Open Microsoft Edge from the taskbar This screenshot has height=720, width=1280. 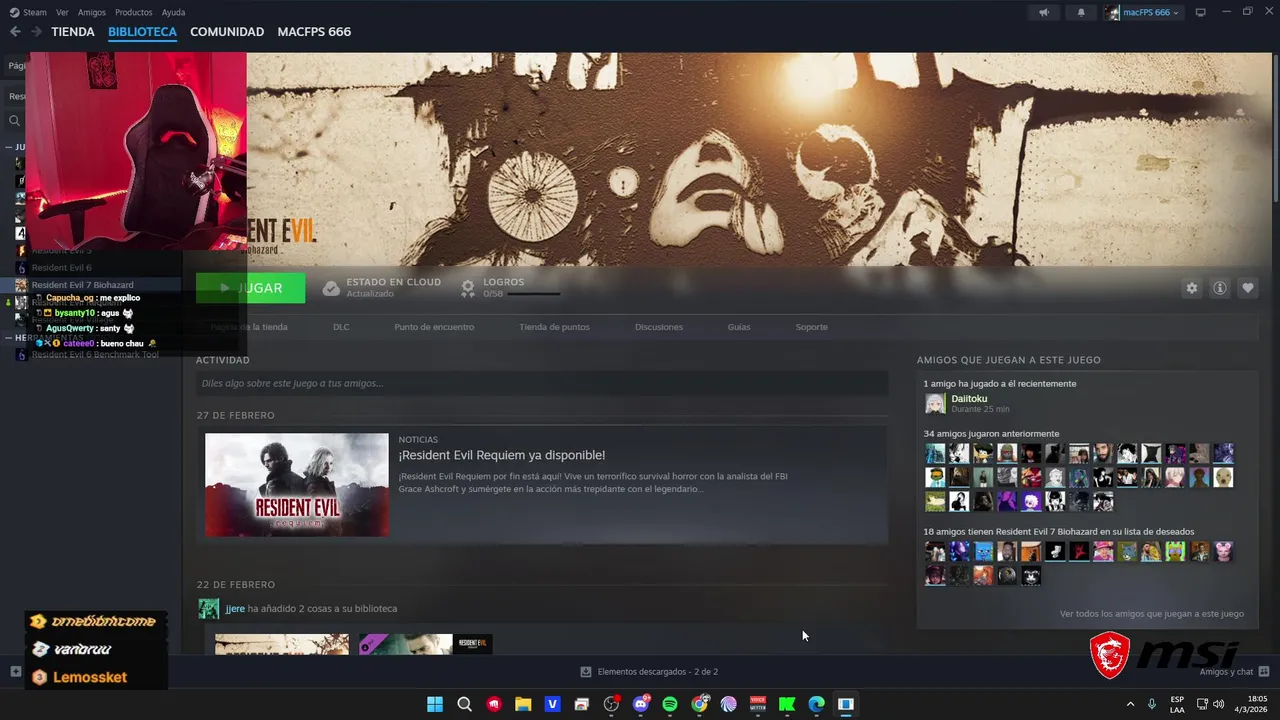click(x=816, y=704)
